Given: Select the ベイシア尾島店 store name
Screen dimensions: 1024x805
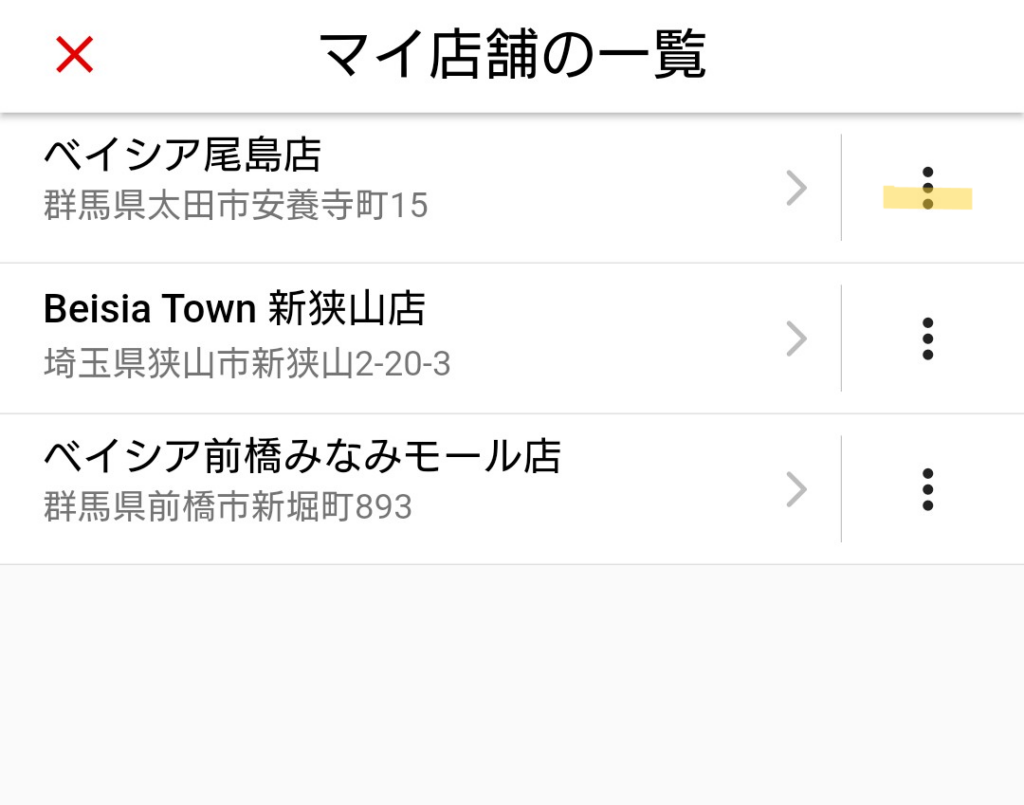Looking at the screenshot, I should click(182, 156).
